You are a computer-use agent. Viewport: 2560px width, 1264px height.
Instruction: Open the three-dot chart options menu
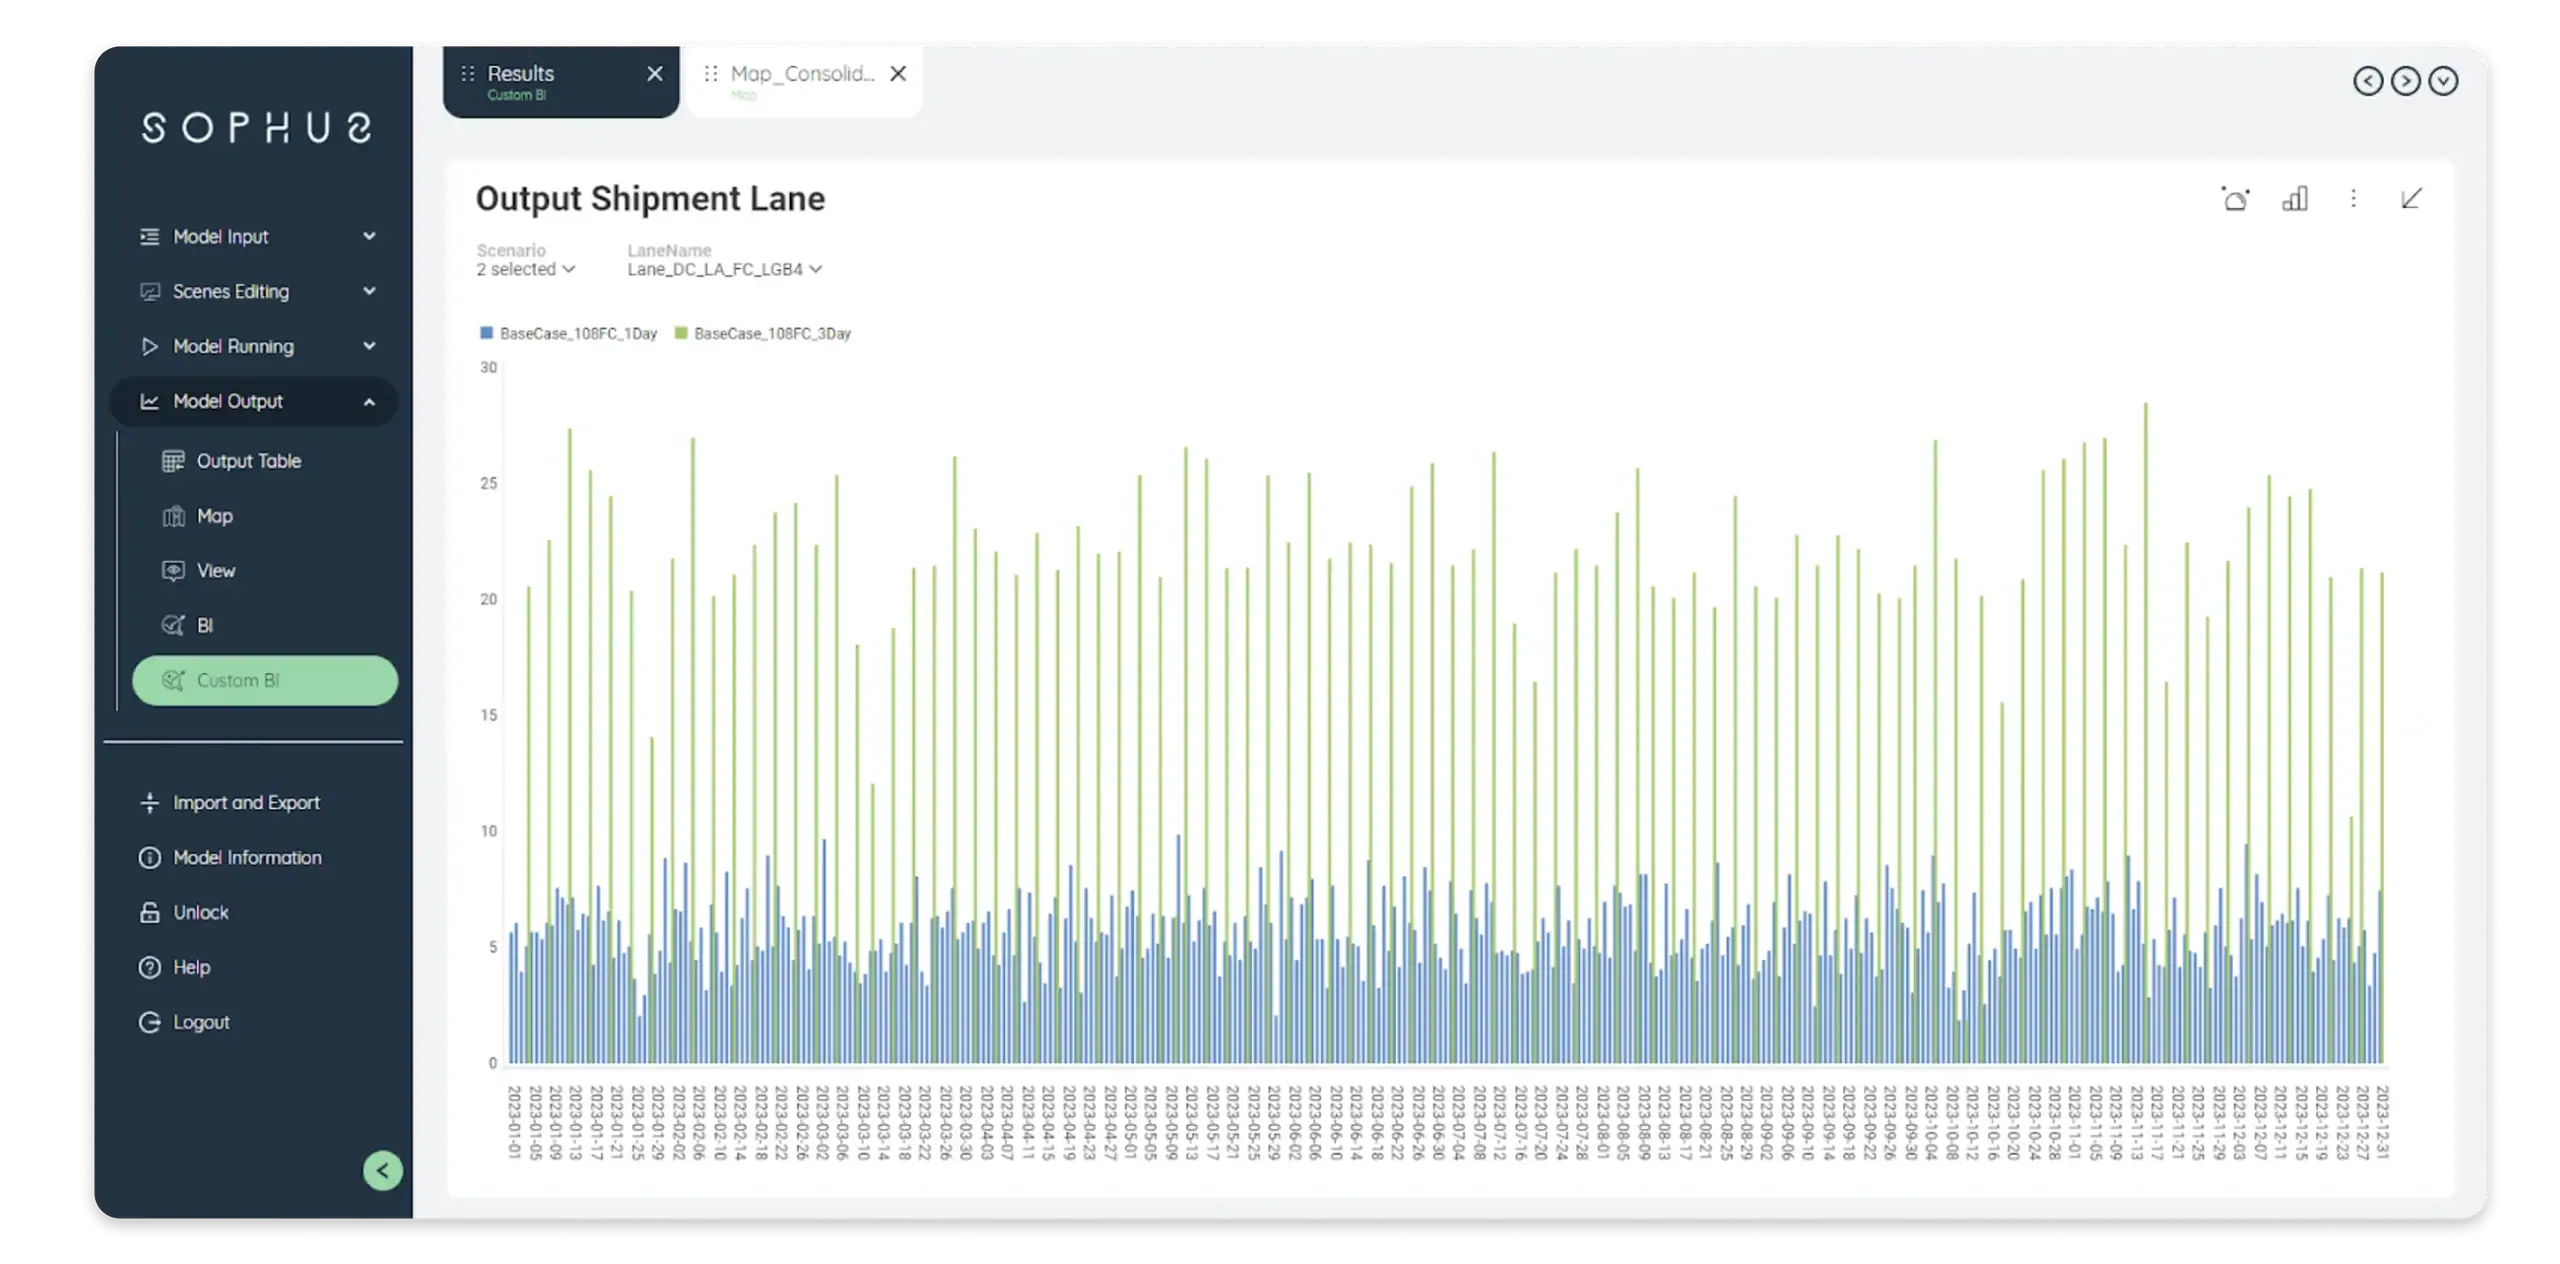click(2353, 199)
